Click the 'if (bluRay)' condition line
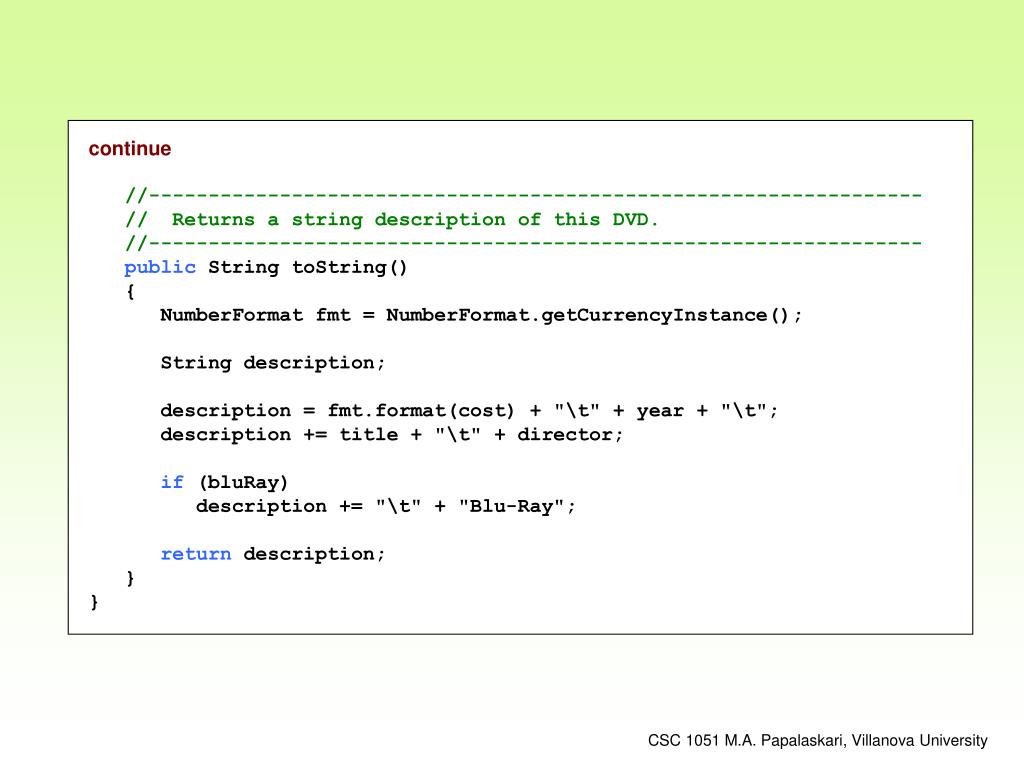 click(x=224, y=483)
